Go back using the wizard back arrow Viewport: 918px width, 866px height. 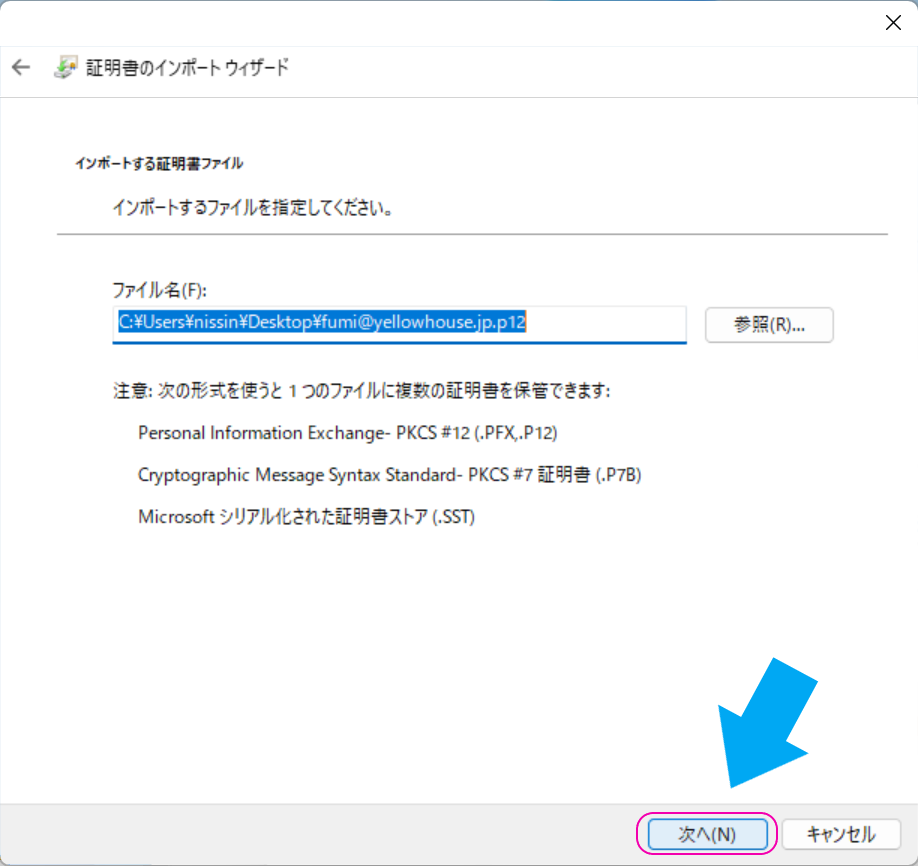21,67
